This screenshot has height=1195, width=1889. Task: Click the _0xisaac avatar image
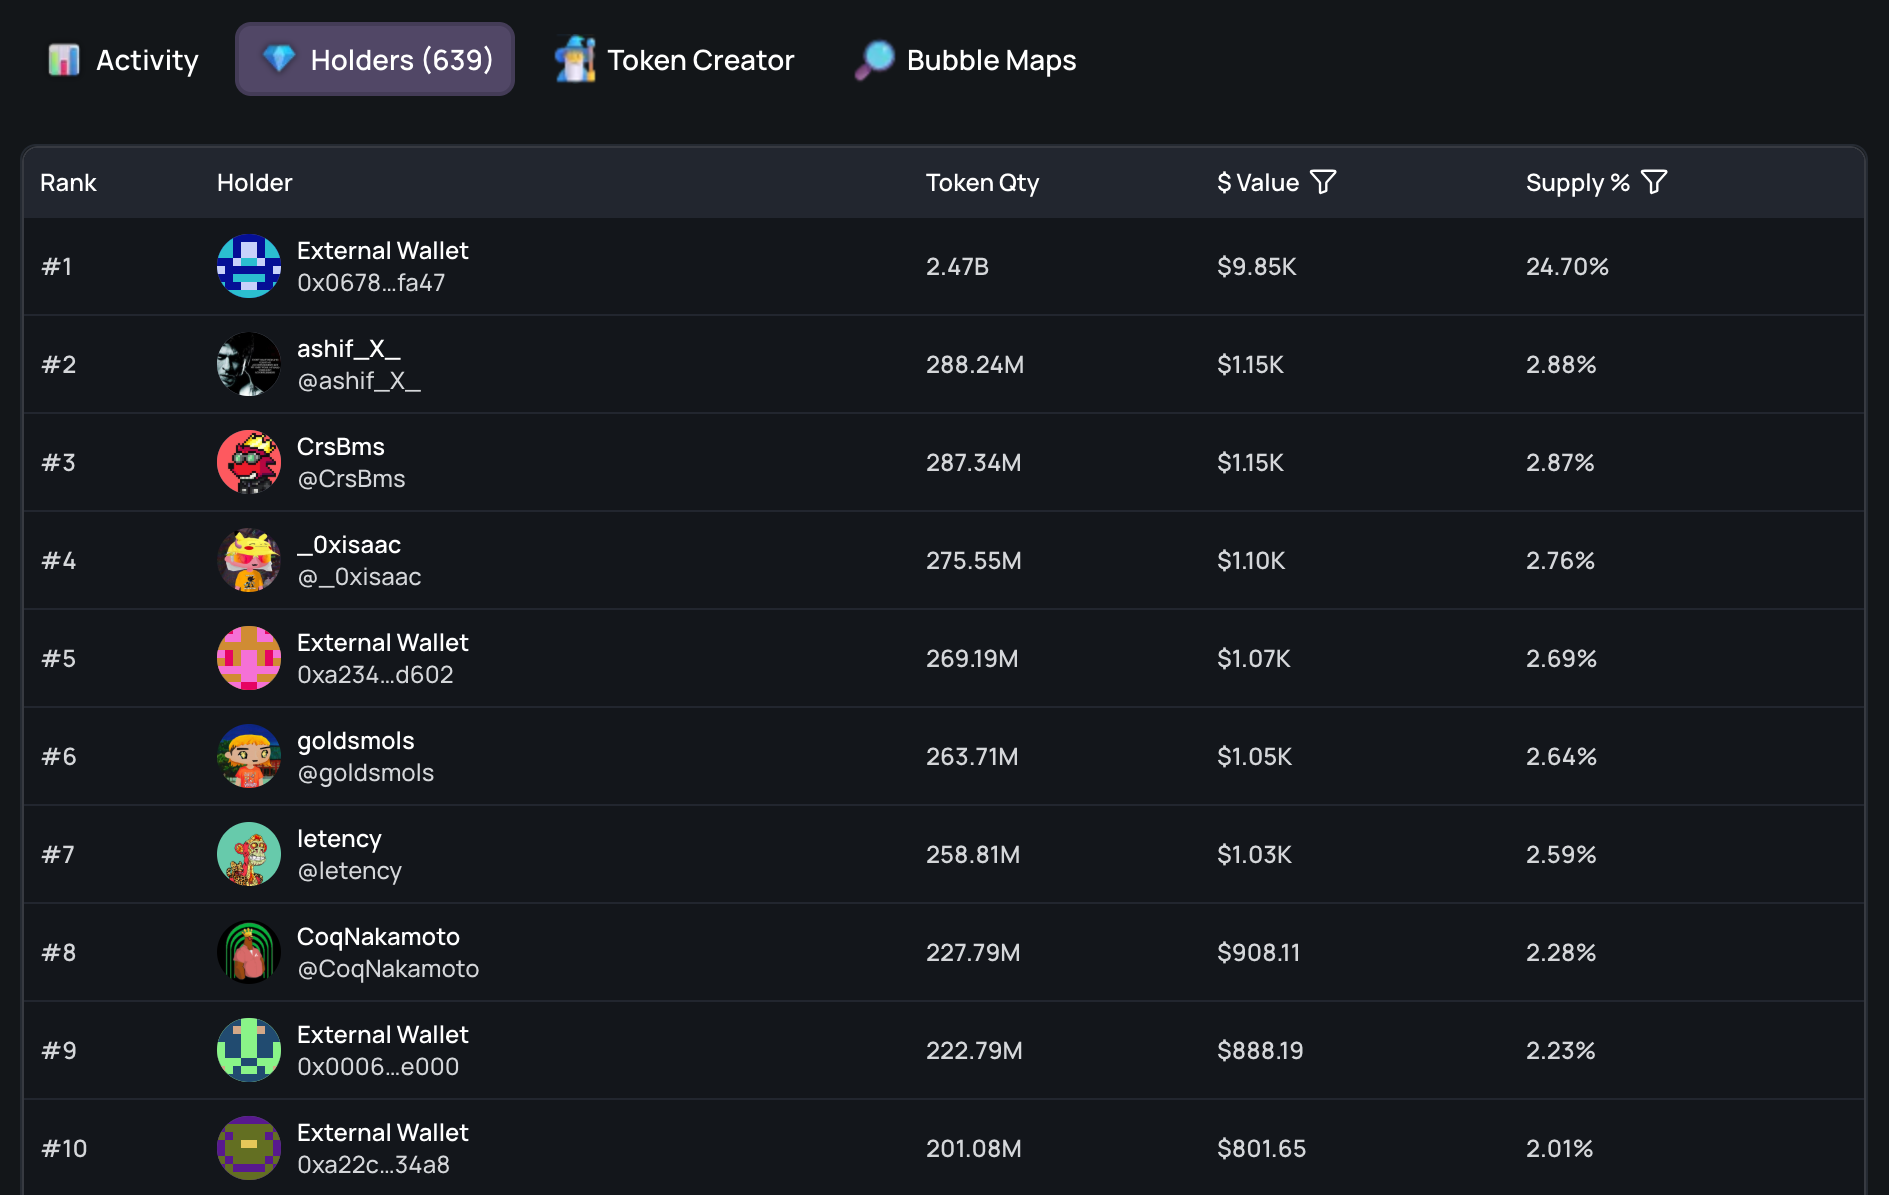pos(249,560)
